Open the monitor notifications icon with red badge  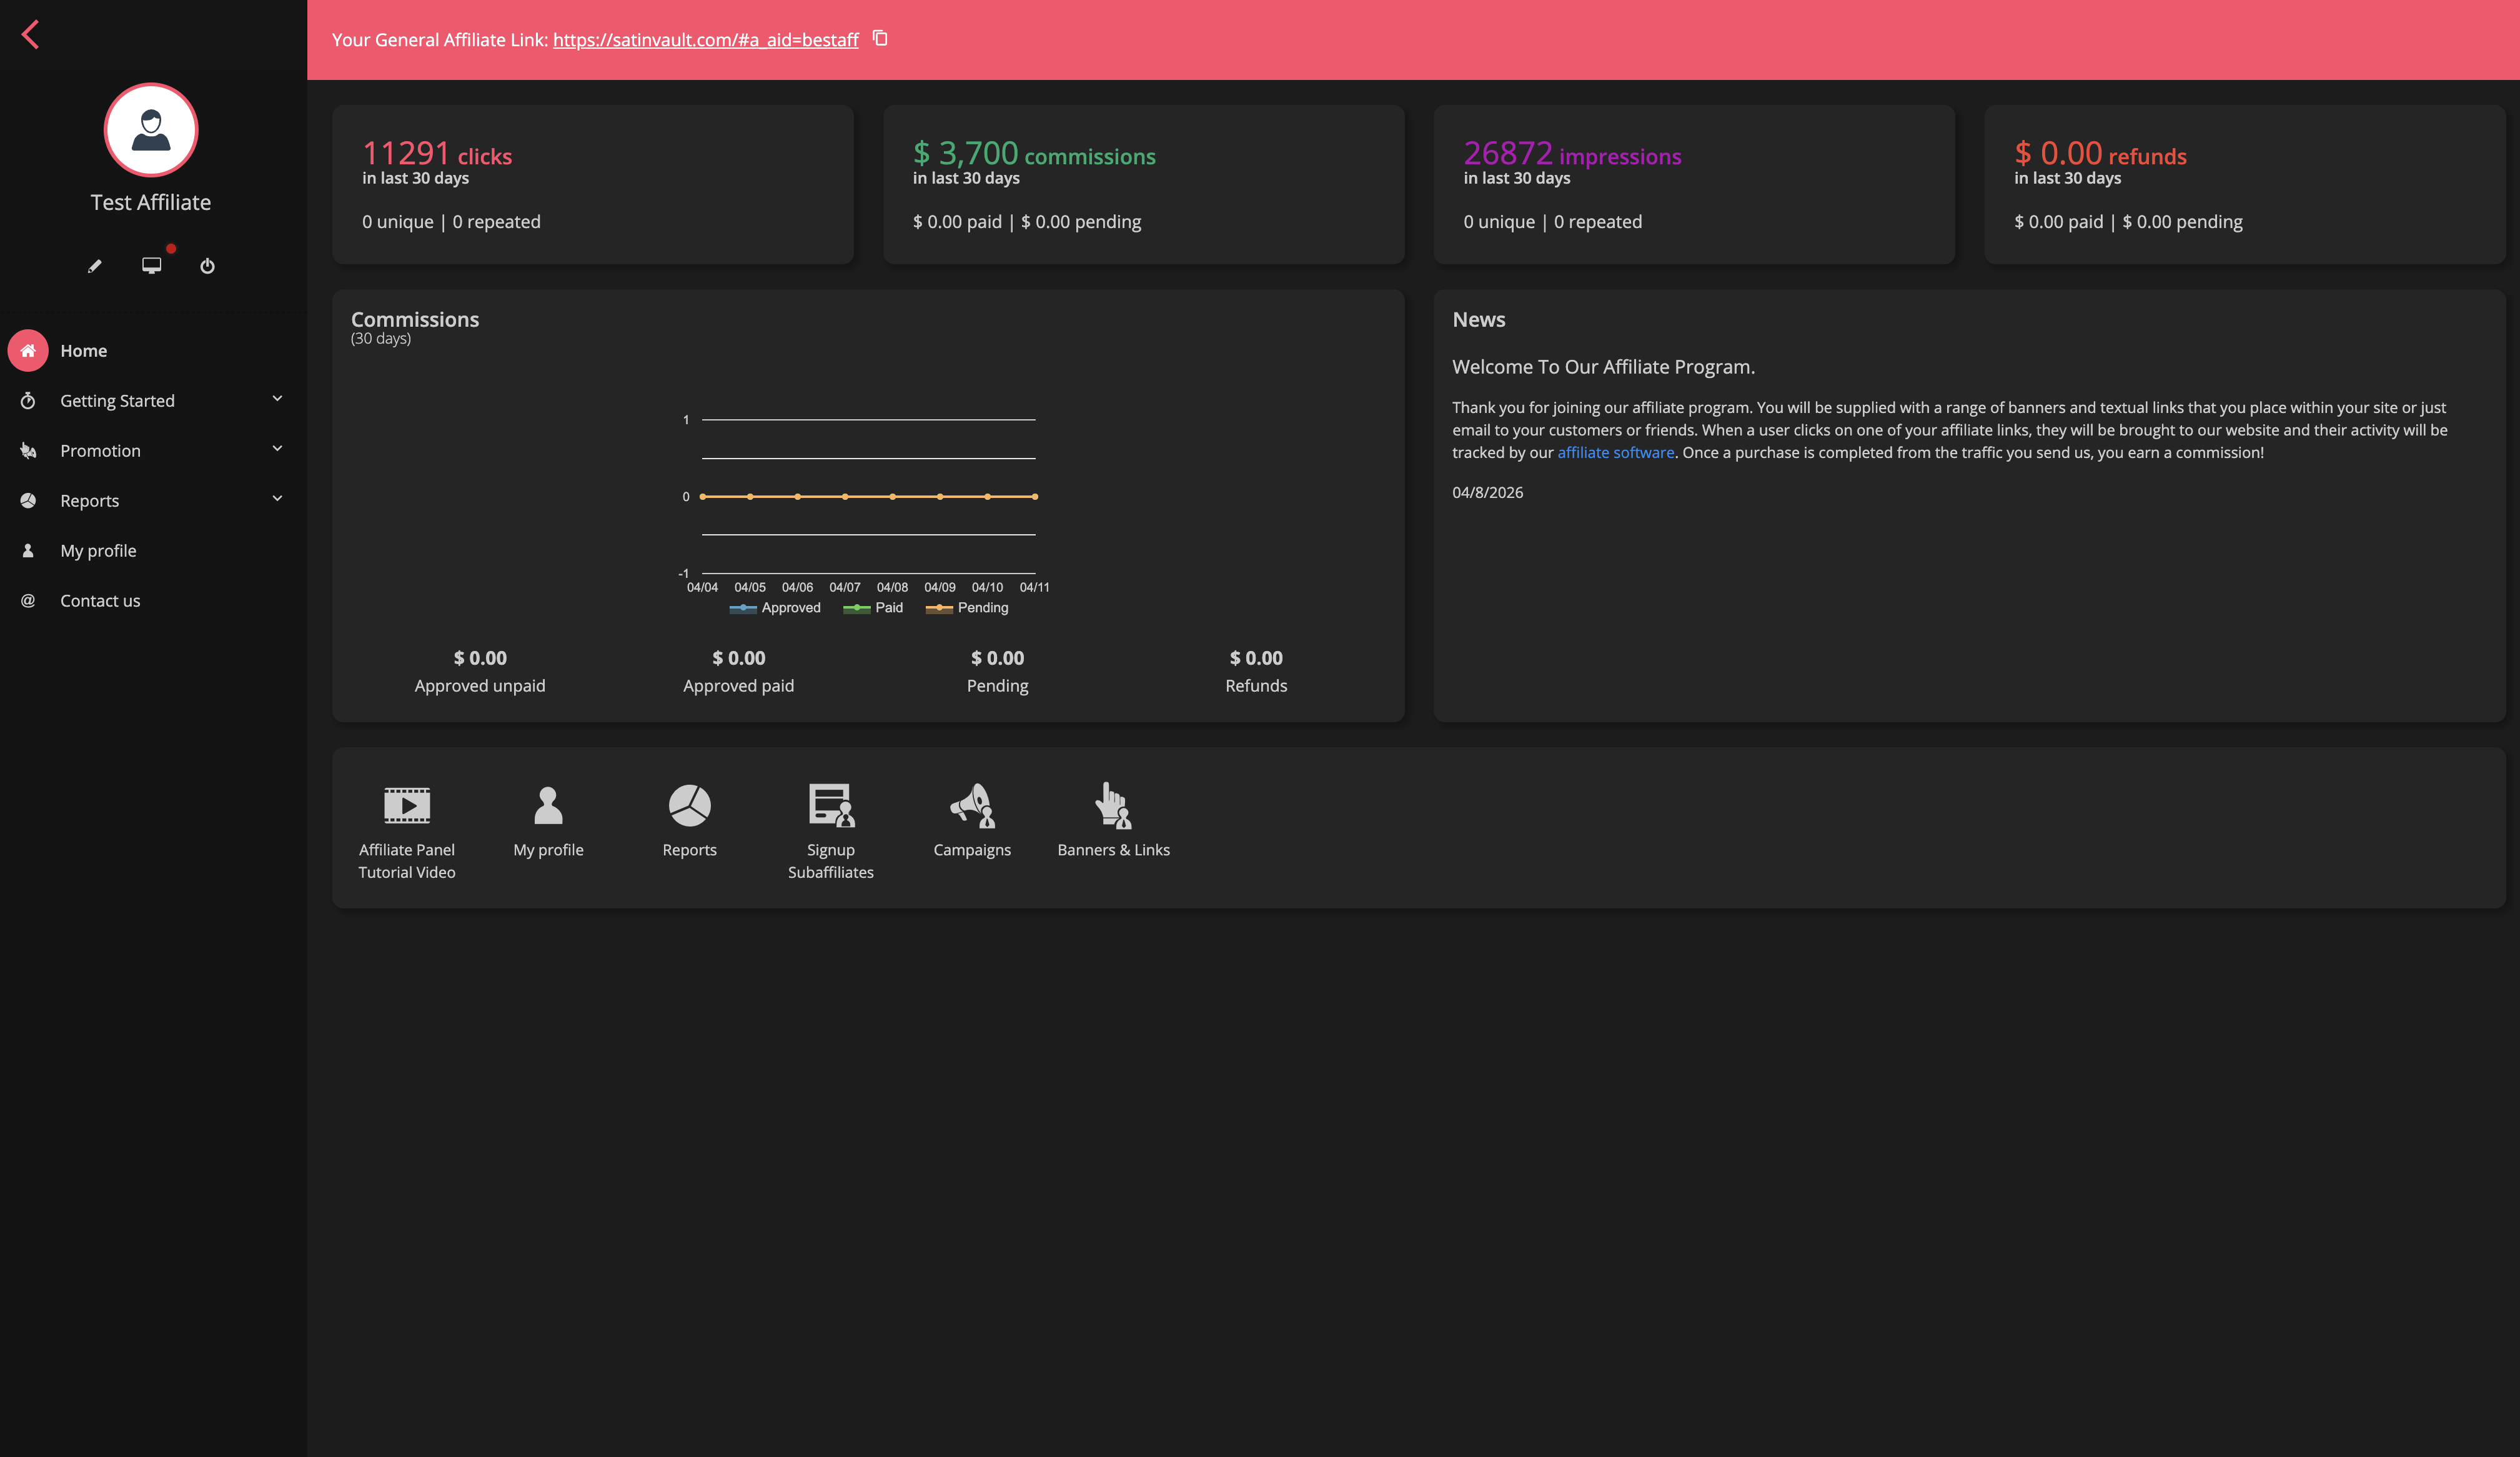tap(152, 265)
